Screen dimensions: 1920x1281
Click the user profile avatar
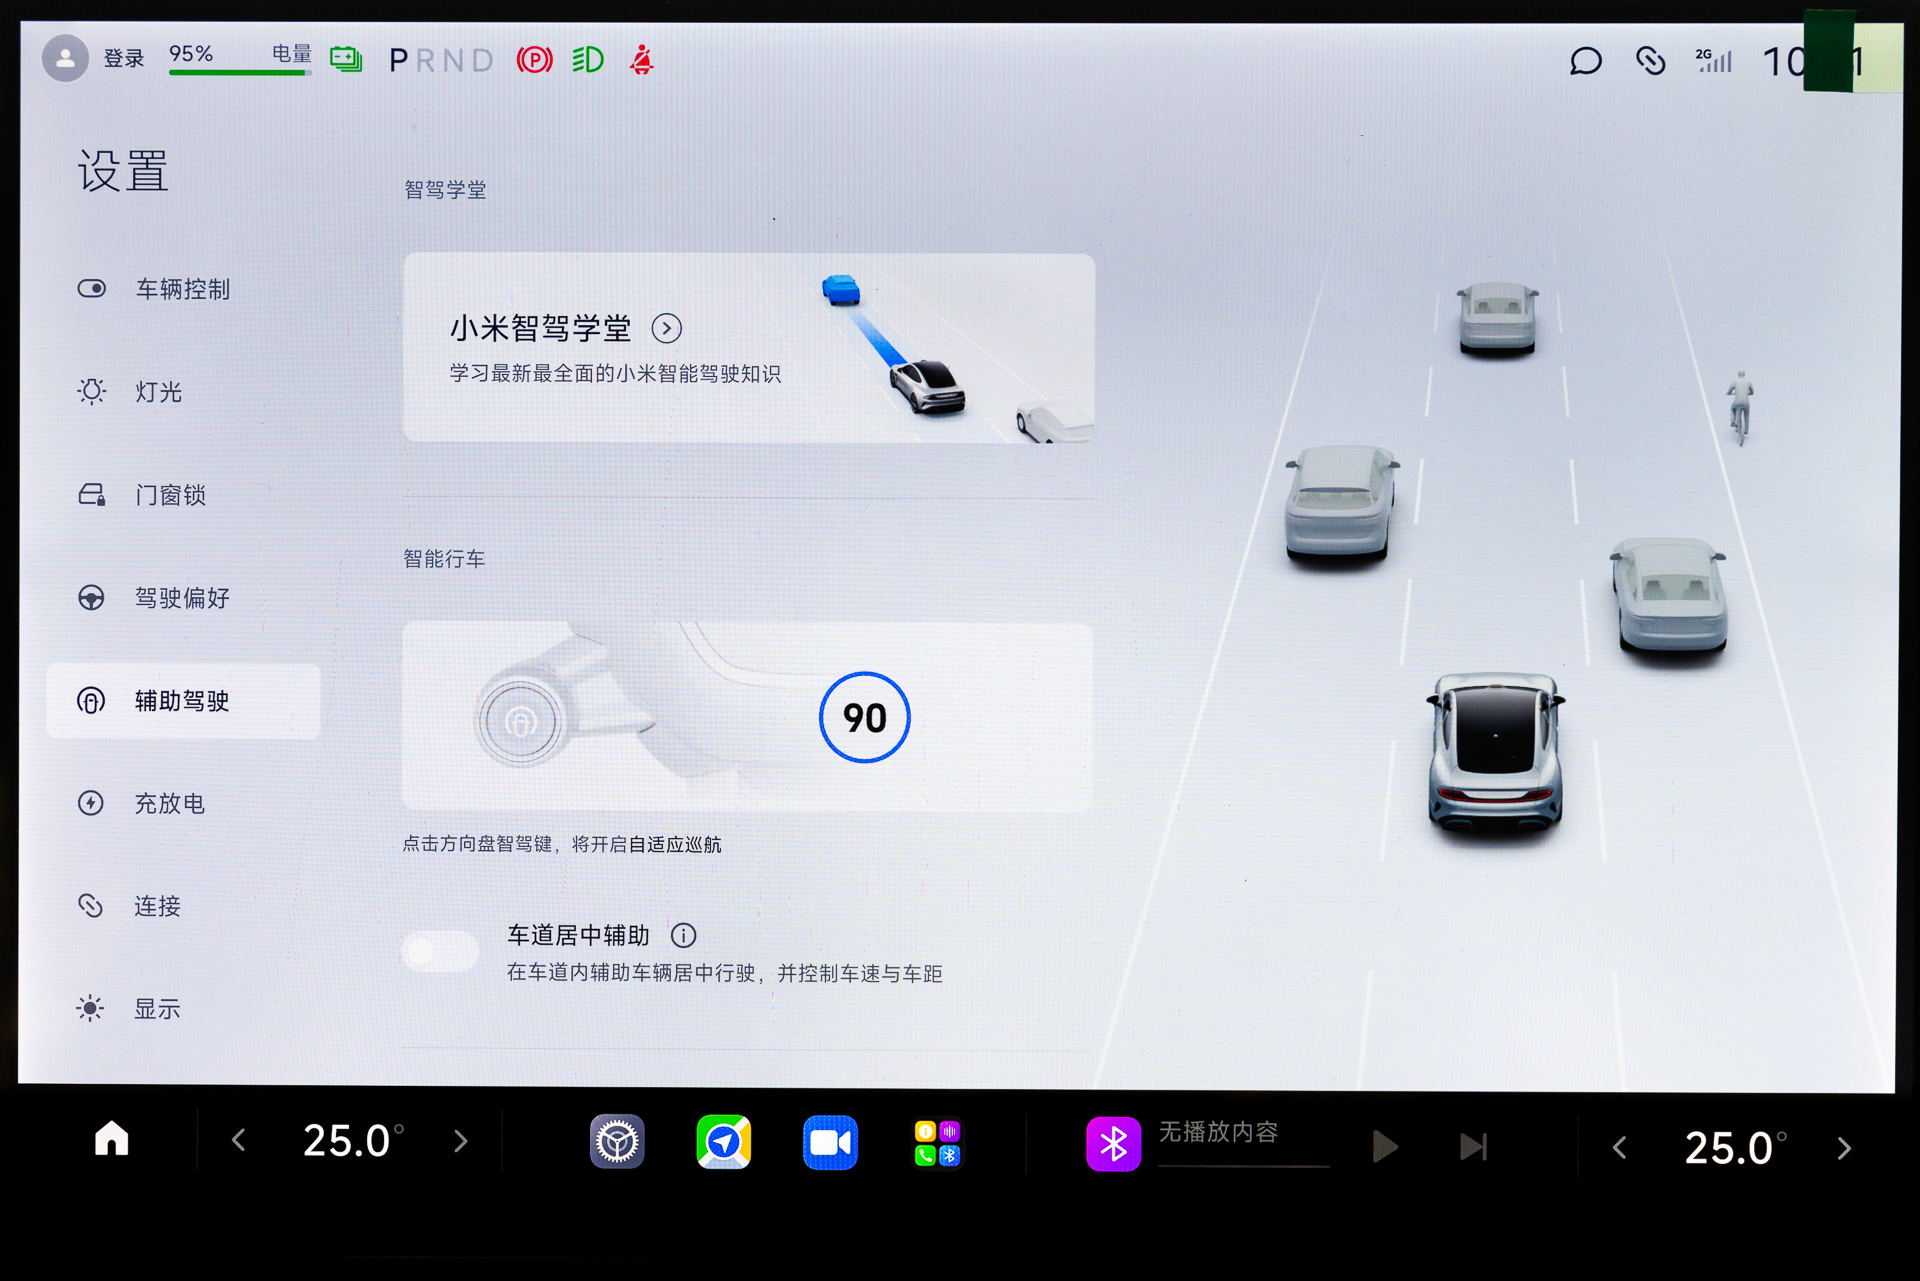click(65, 59)
